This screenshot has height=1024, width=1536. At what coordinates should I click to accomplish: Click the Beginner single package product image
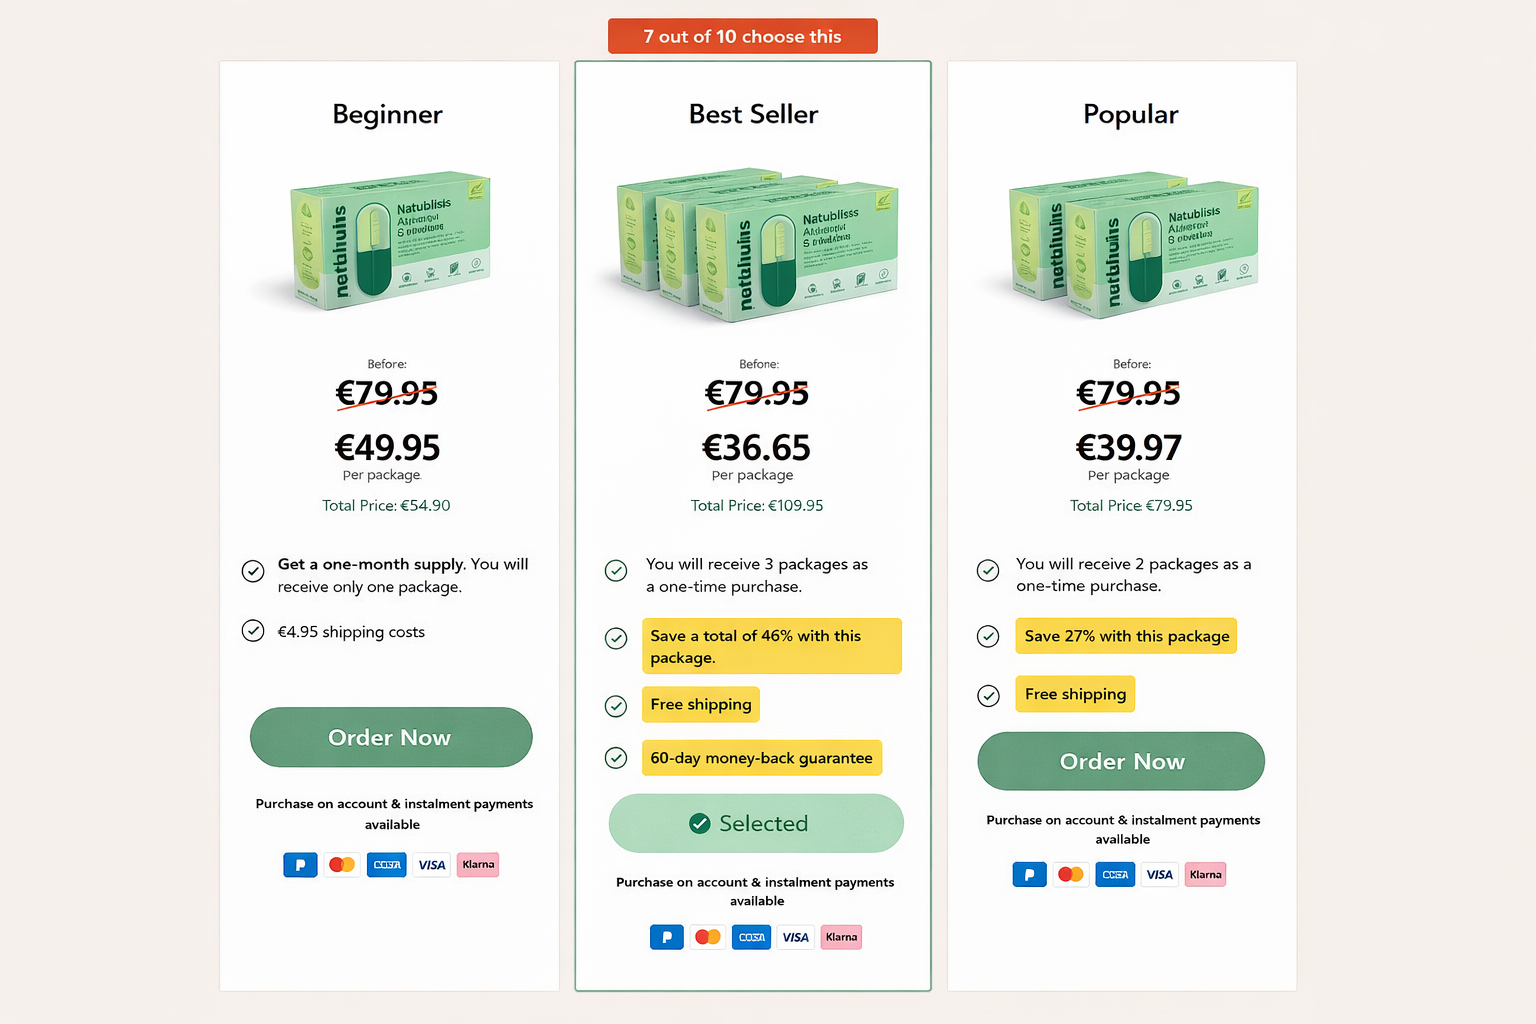pyautogui.click(x=388, y=242)
